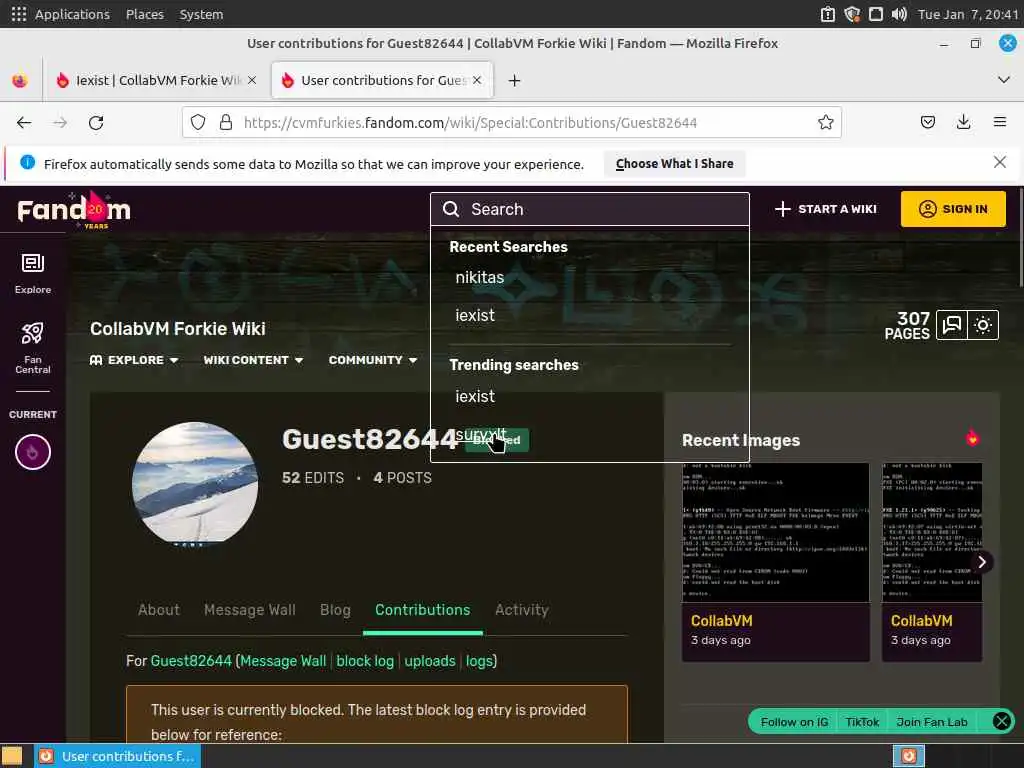Screen dimensions: 1024x768
Task: Click the volume speaker icon in system tray
Action: (899, 14)
